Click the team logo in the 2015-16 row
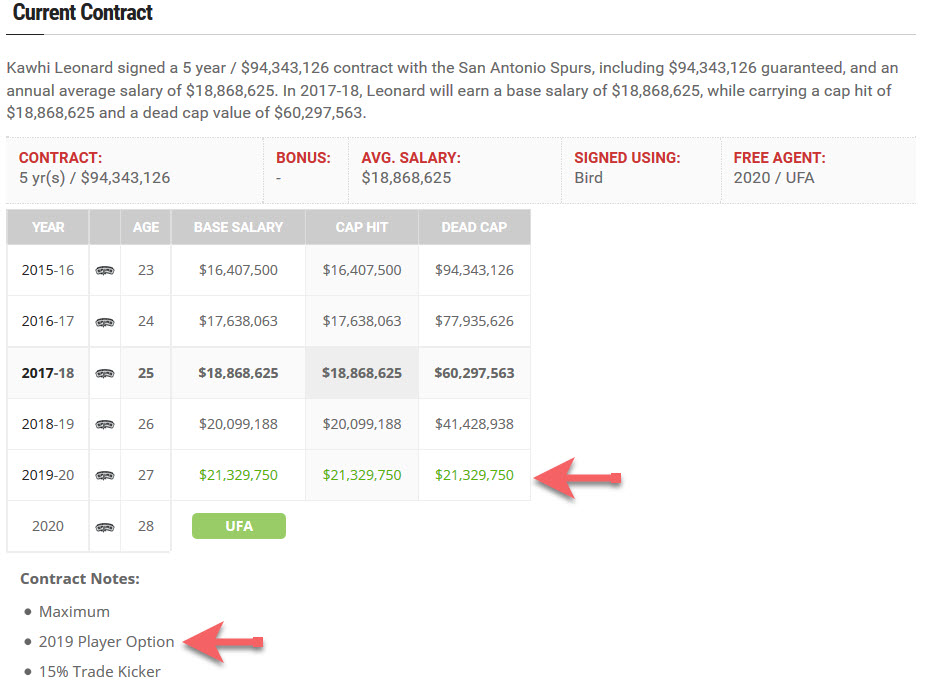The width and height of the screenshot is (931, 694). coord(105,270)
